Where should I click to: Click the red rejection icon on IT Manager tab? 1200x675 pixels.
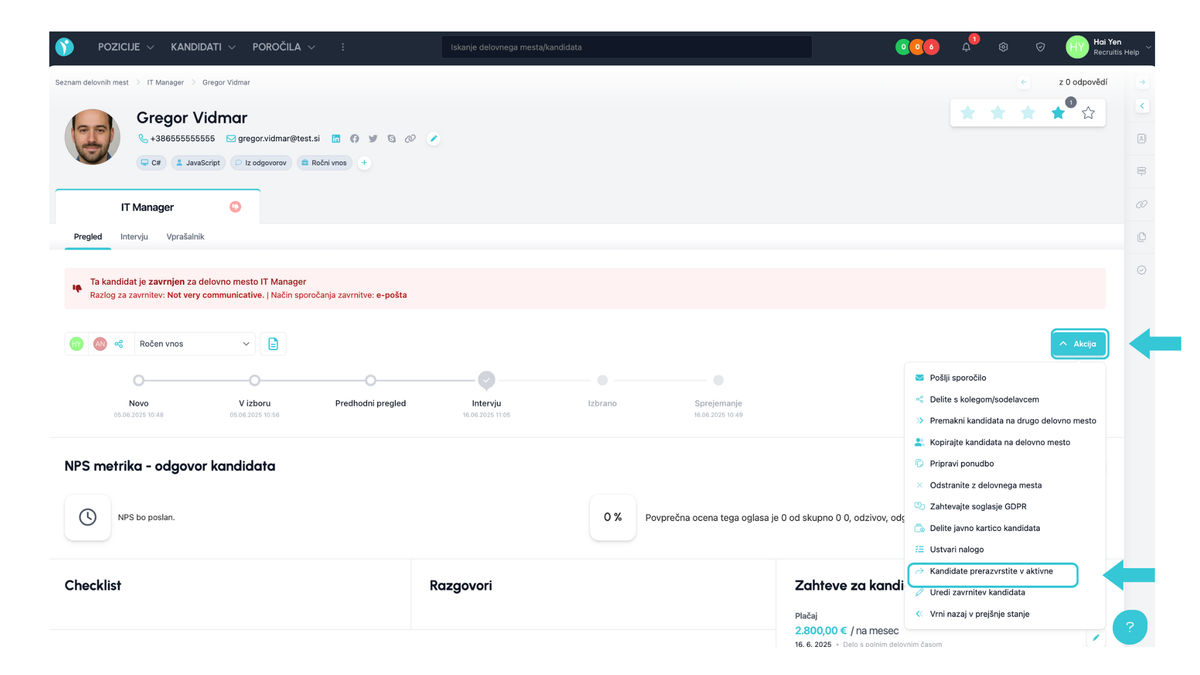[x=235, y=207]
